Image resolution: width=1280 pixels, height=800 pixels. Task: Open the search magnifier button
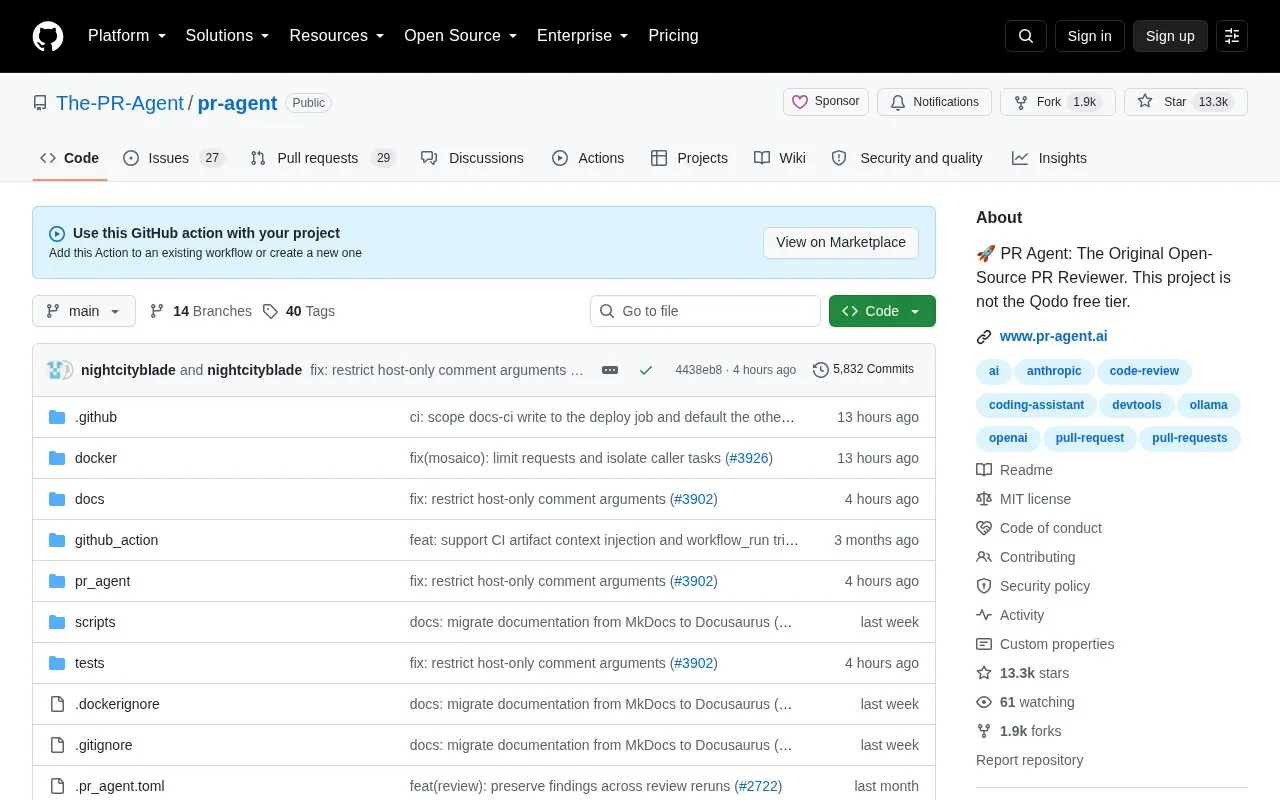click(x=1026, y=36)
